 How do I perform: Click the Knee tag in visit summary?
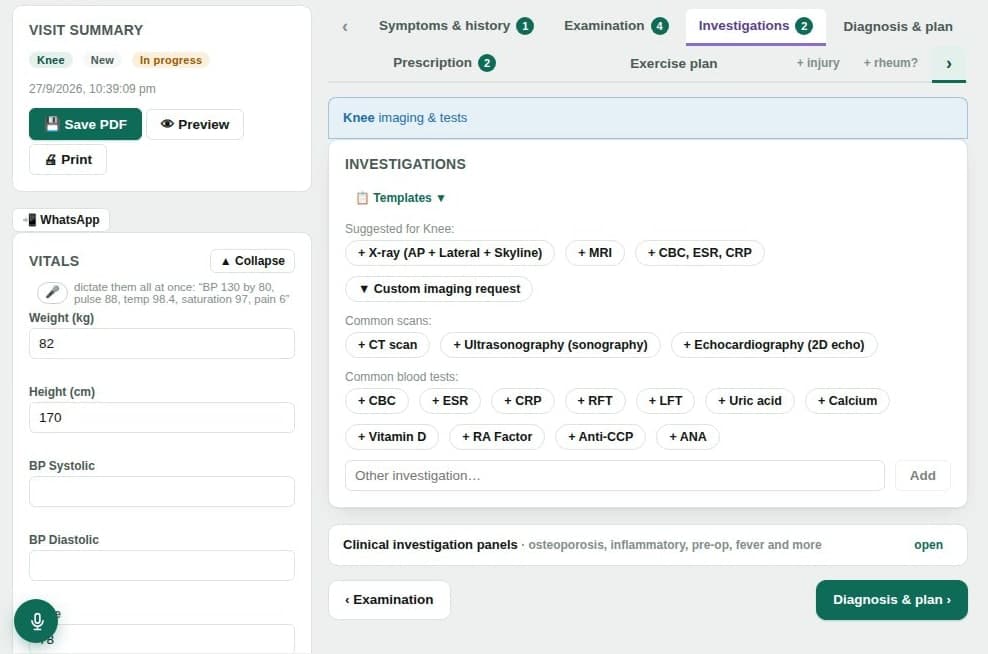click(50, 60)
